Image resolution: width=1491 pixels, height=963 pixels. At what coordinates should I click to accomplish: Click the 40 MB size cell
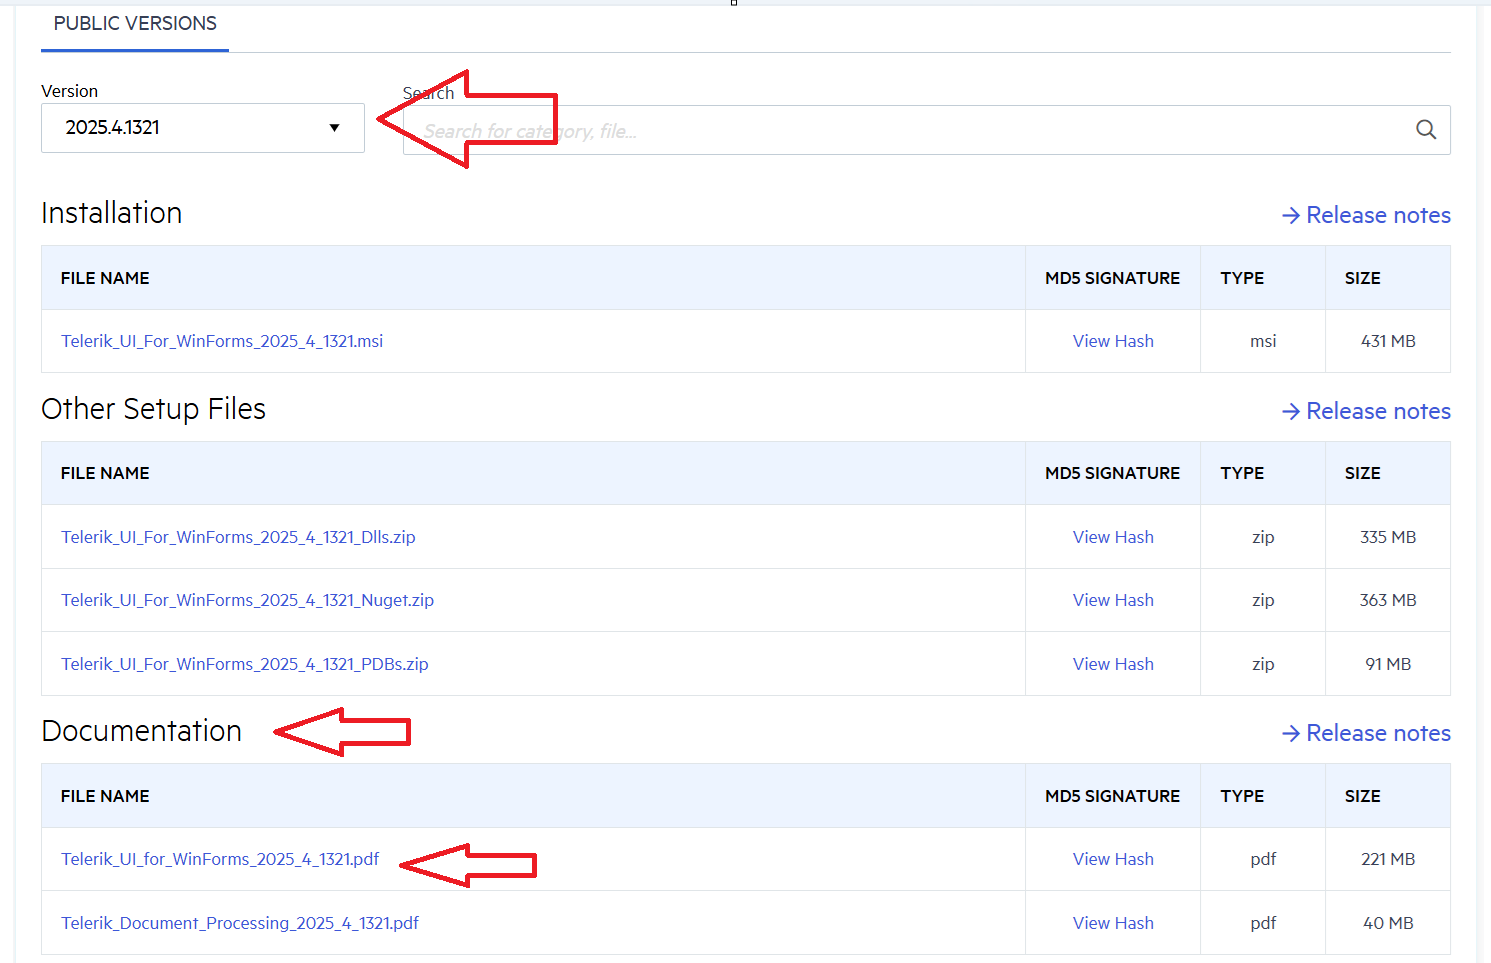click(1388, 923)
